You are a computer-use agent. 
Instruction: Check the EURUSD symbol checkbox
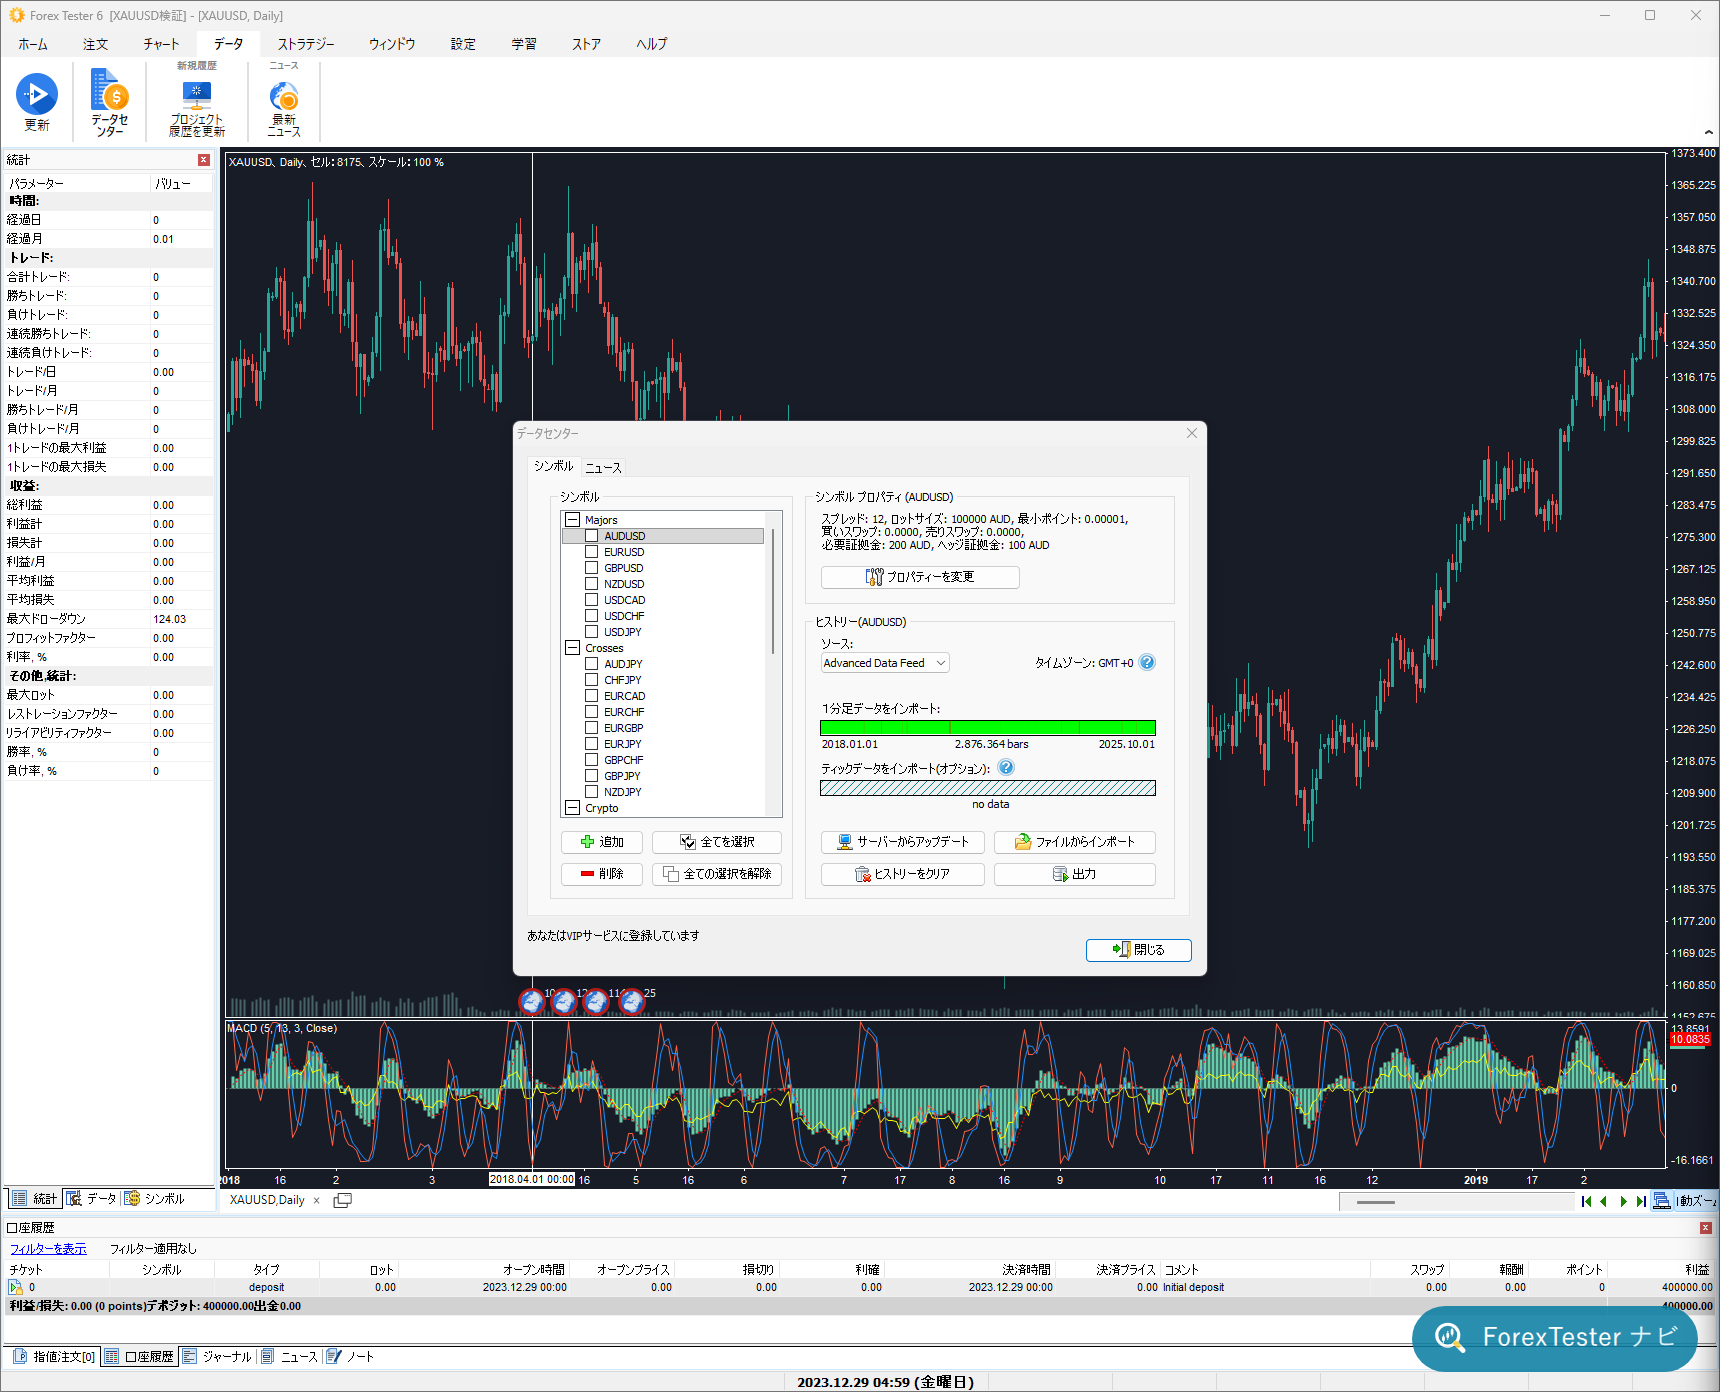tap(592, 552)
